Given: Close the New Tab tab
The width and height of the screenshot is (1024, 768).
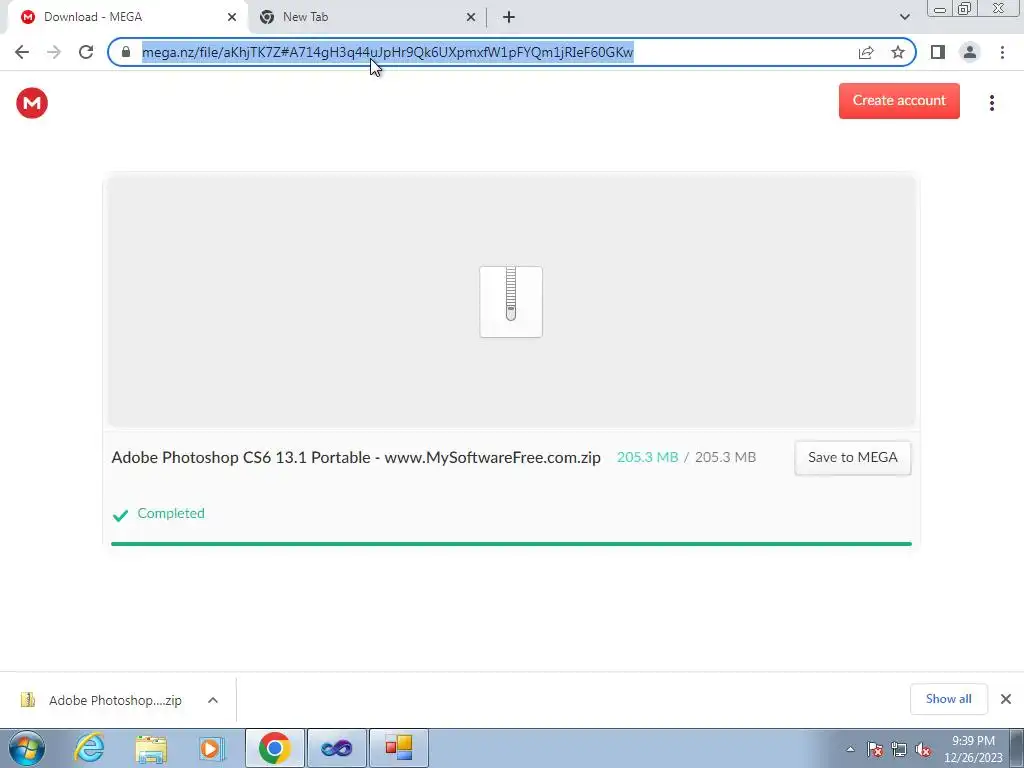Looking at the screenshot, I should (471, 17).
